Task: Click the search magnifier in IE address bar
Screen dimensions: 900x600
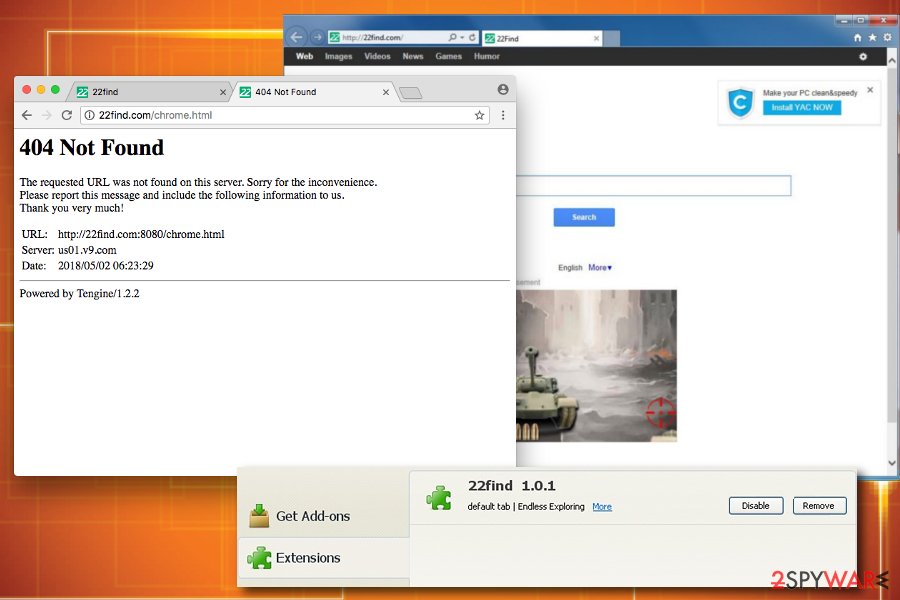Action: 452,37
